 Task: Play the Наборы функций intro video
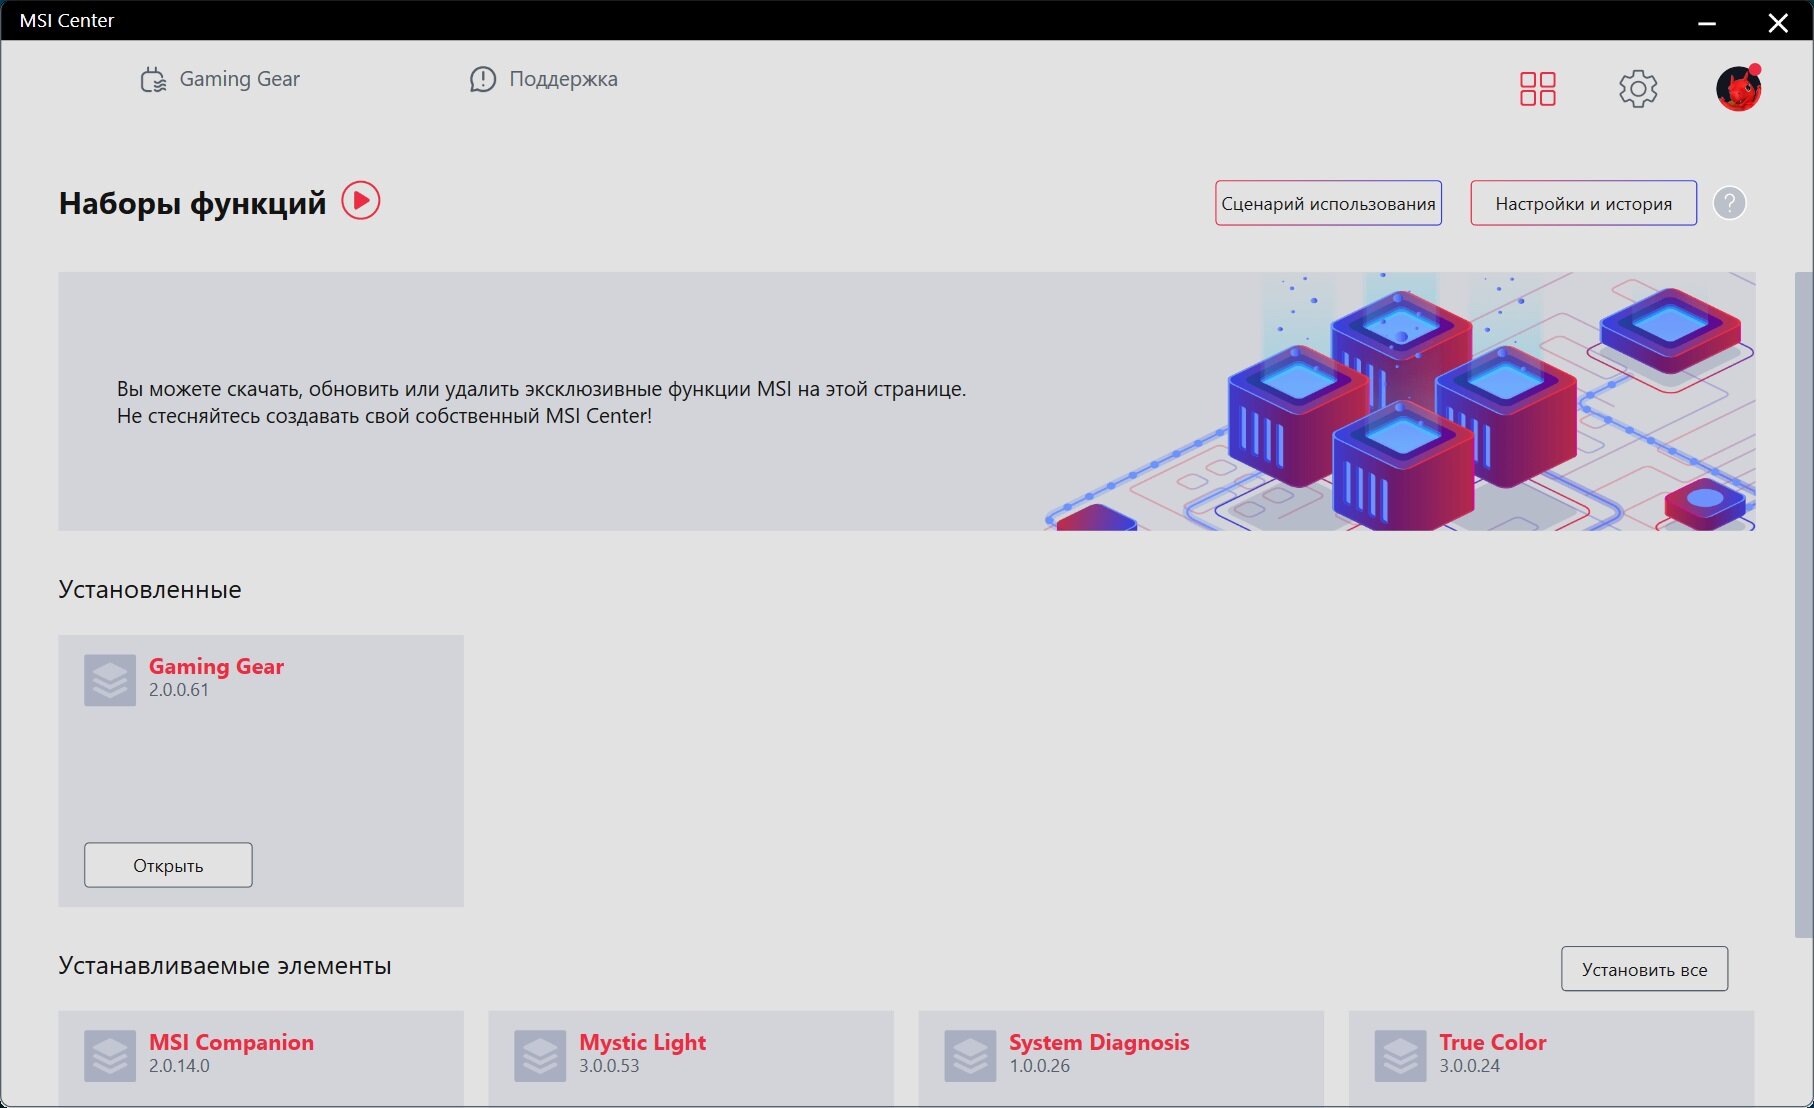click(361, 201)
